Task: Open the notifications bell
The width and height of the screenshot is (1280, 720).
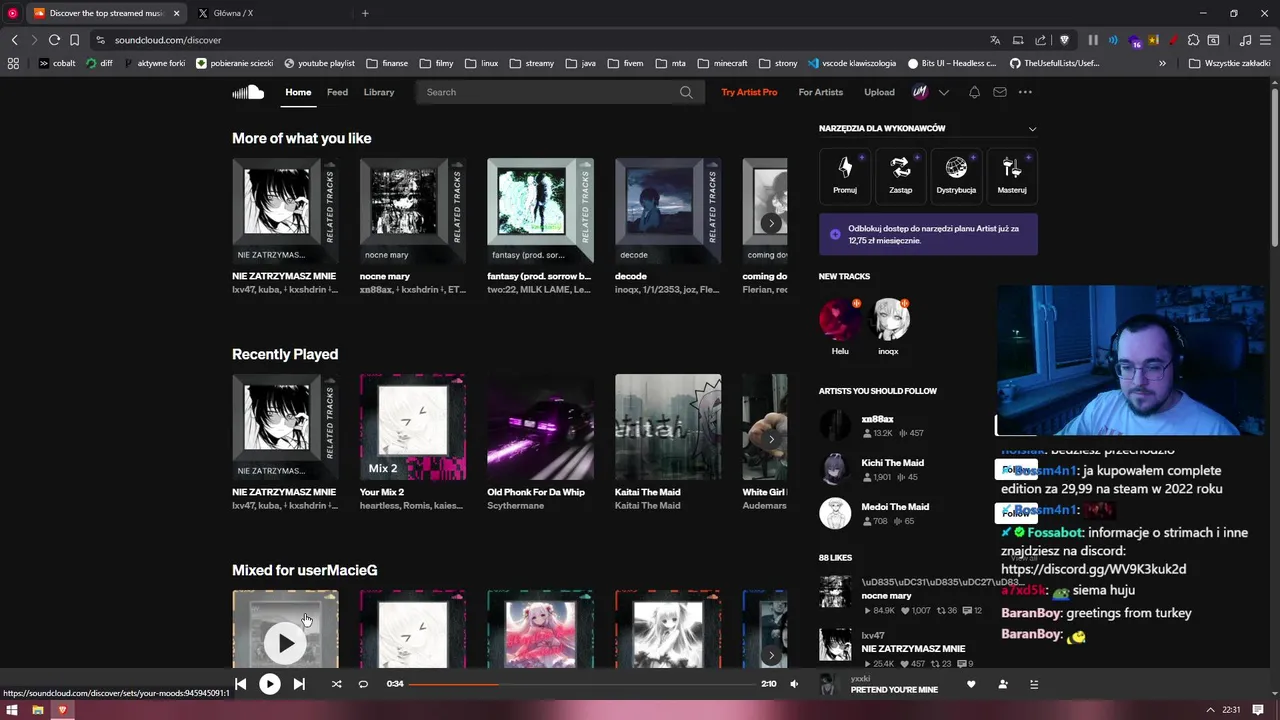Action: click(974, 92)
